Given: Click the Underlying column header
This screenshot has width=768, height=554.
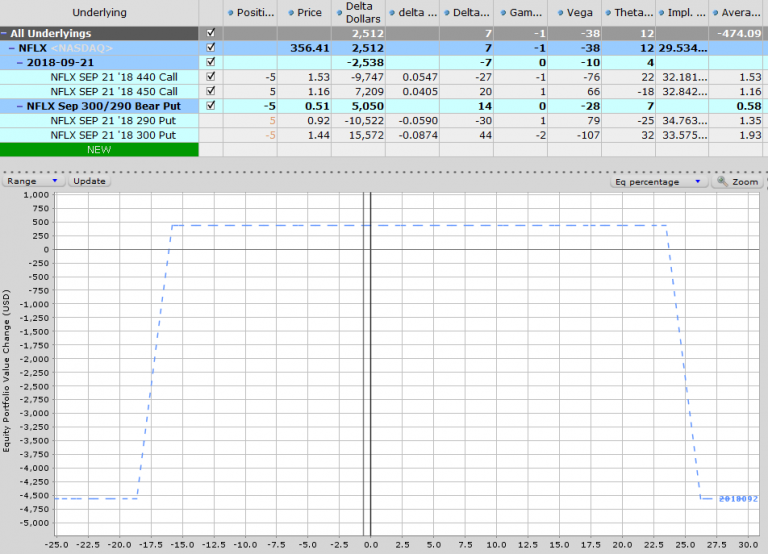Looking at the screenshot, I should pos(99,13).
